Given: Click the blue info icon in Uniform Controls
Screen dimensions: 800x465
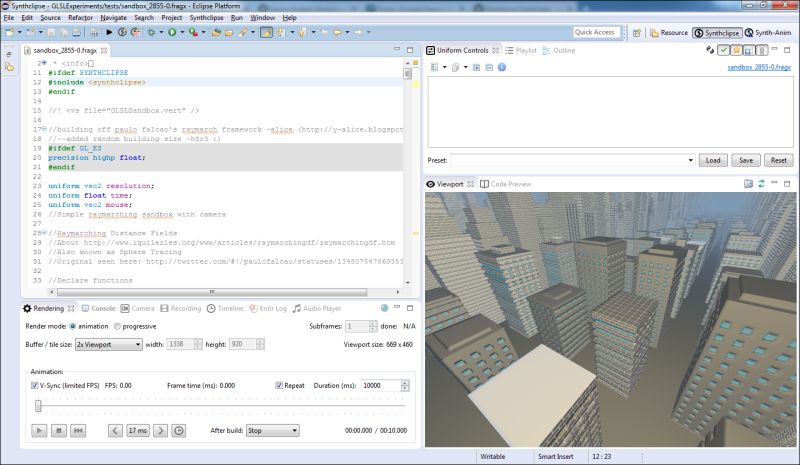Looking at the screenshot, I should [502, 67].
